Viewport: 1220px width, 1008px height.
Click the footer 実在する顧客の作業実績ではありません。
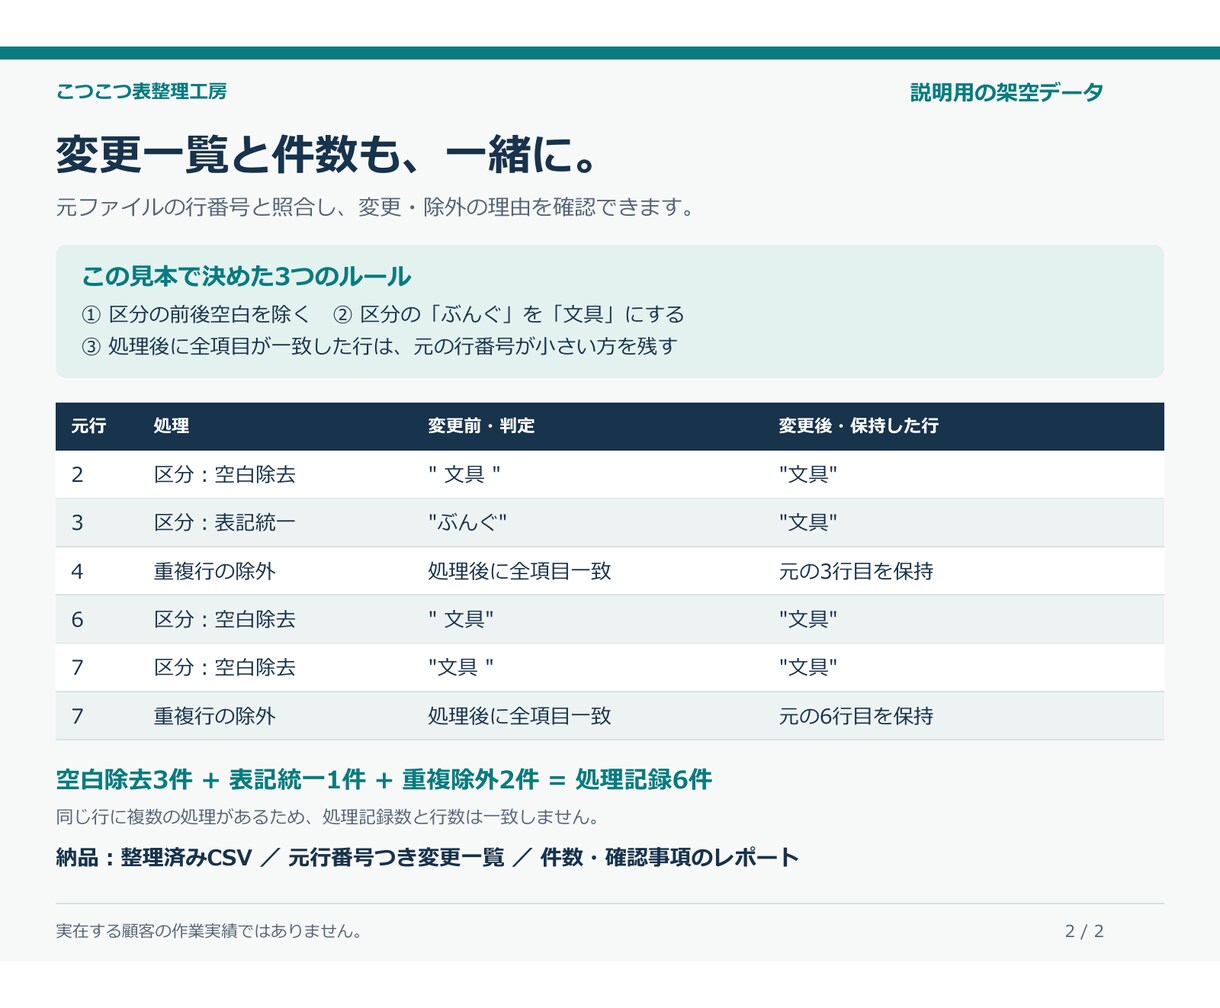point(208,931)
